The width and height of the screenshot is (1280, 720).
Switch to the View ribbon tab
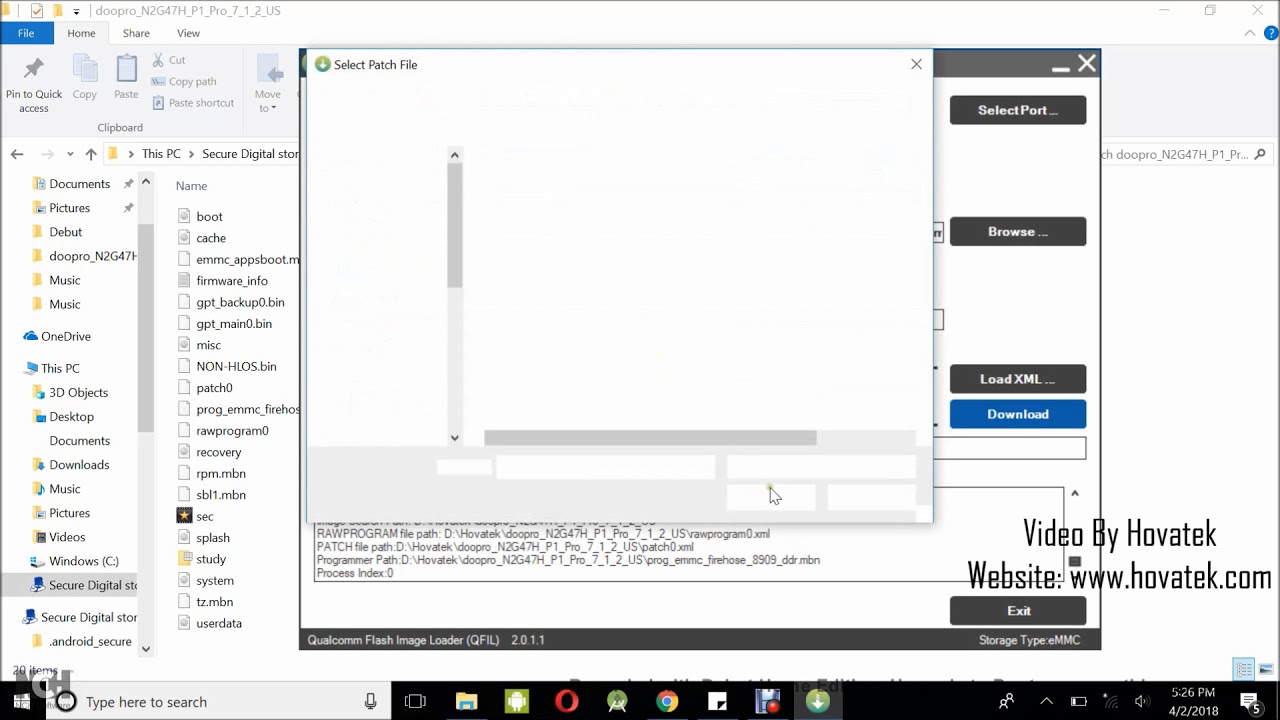[x=188, y=33]
